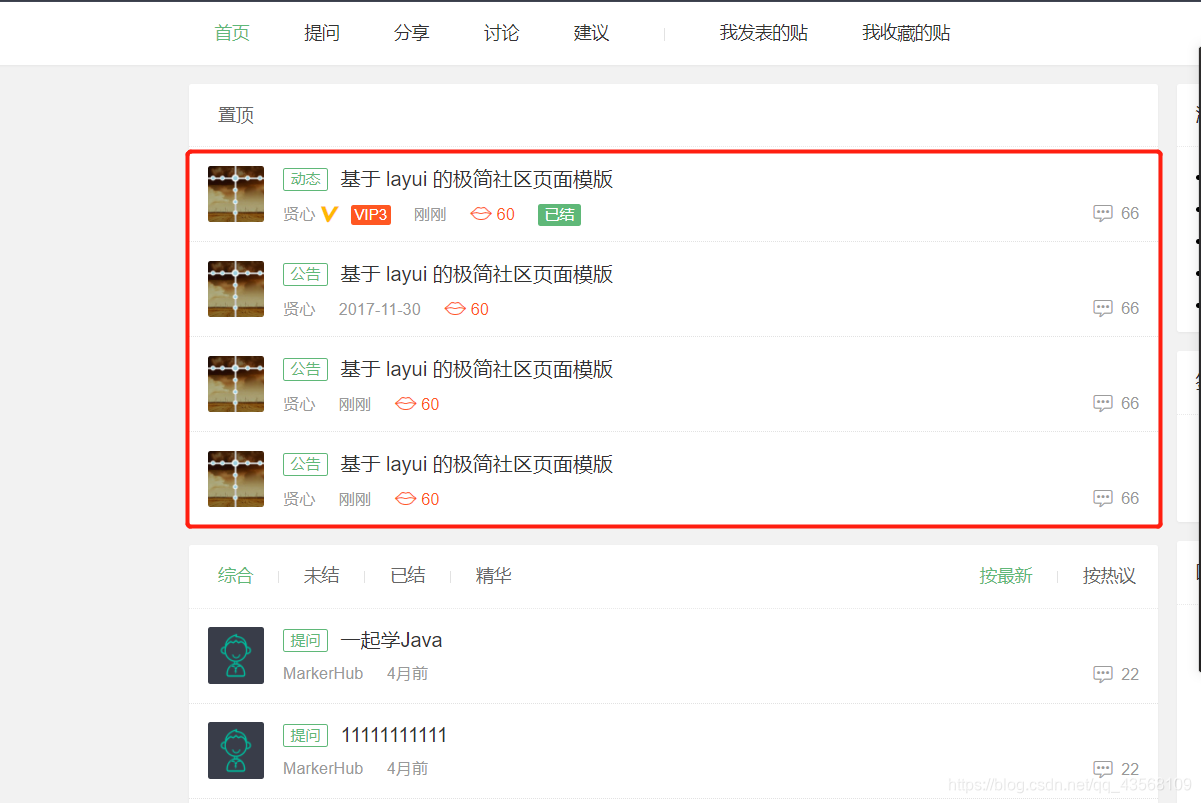
Task: Open 我发表的贴 from the top bar
Action: (x=764, y=33)
